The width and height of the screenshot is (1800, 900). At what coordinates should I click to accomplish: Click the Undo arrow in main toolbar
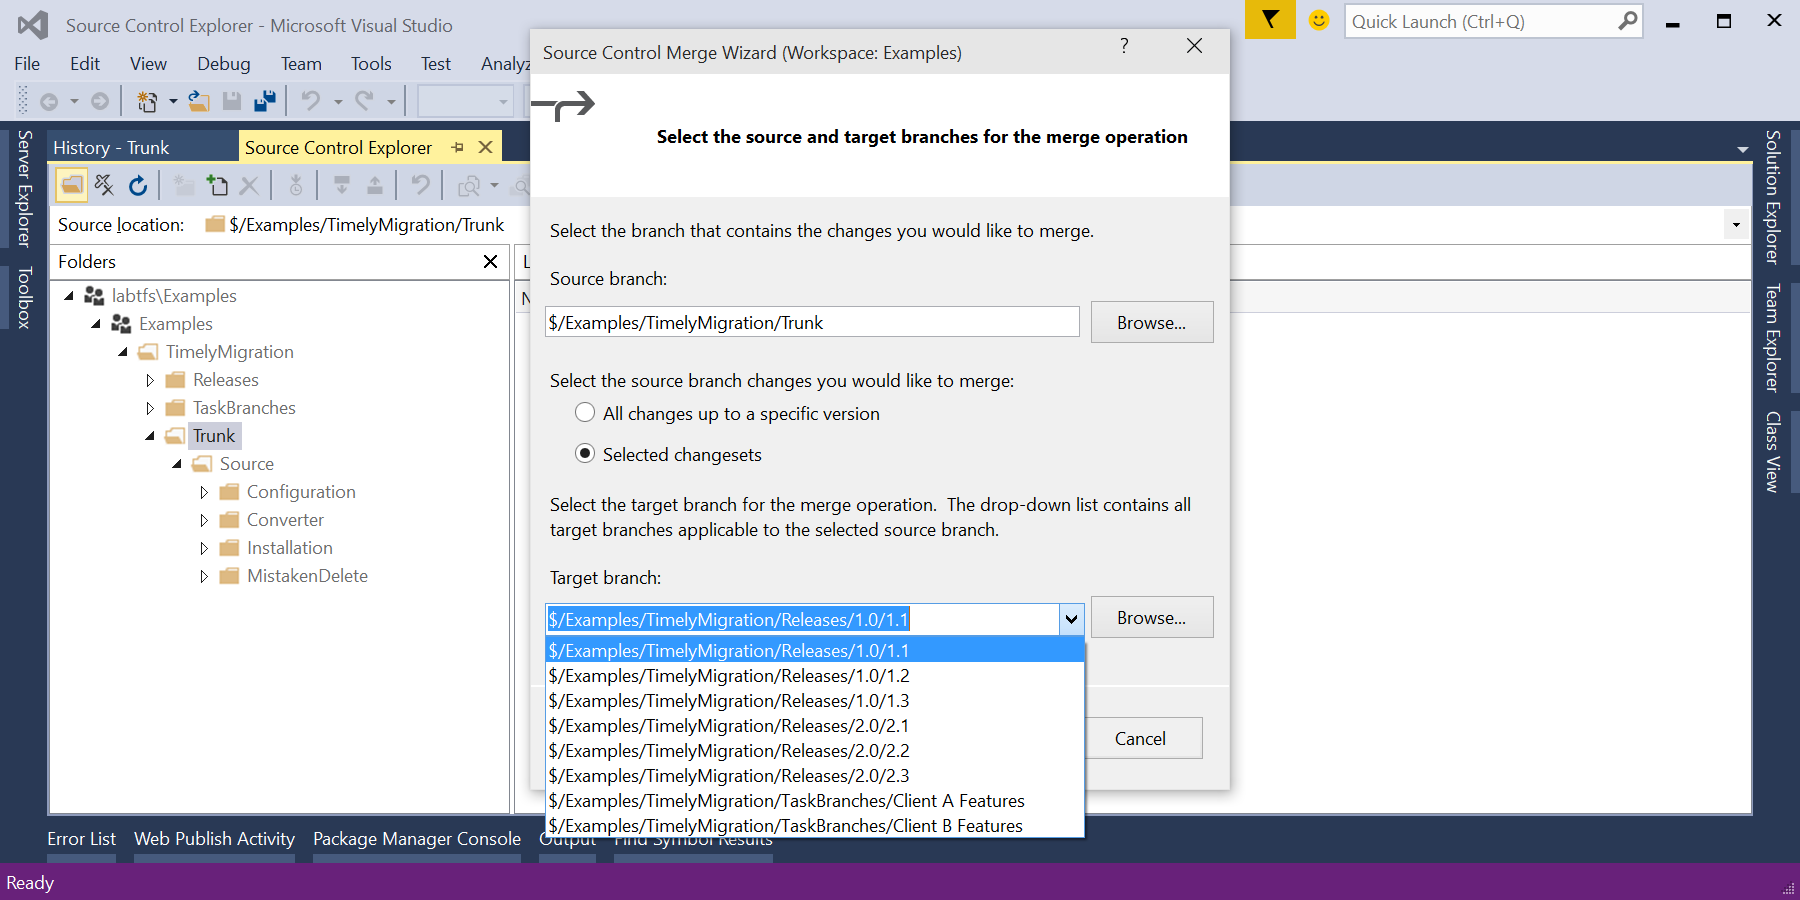pyautogui.click(x=311, y=101)
